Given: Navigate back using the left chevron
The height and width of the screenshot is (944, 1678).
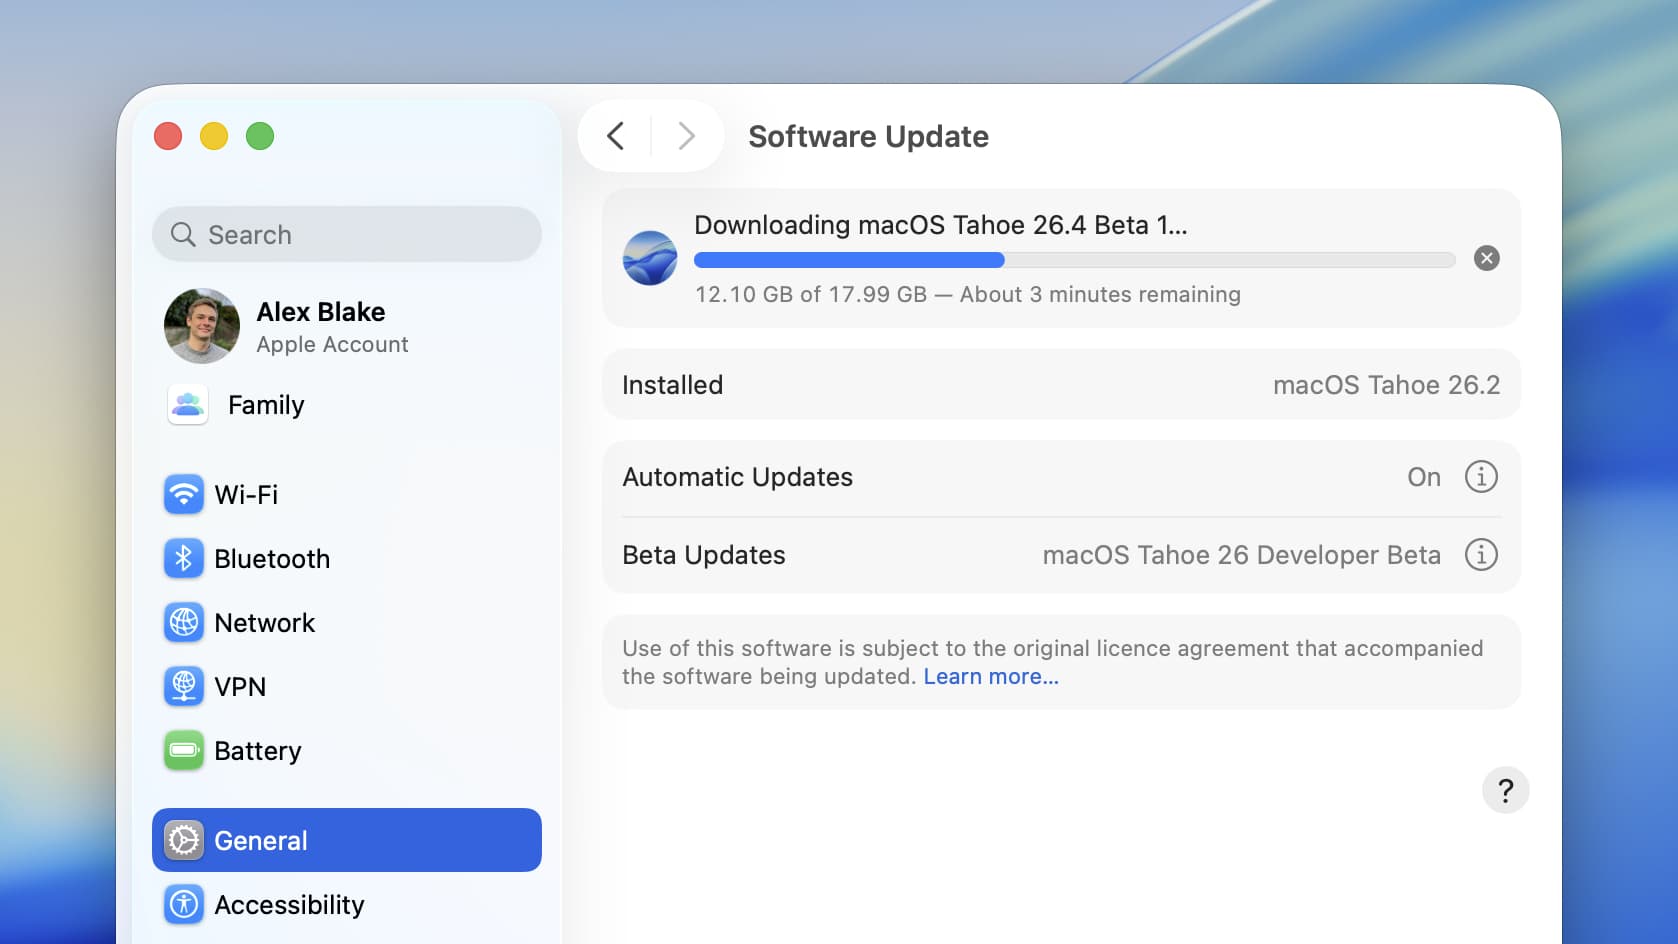Looking at the screenshot, I should (x=615, y=136).
